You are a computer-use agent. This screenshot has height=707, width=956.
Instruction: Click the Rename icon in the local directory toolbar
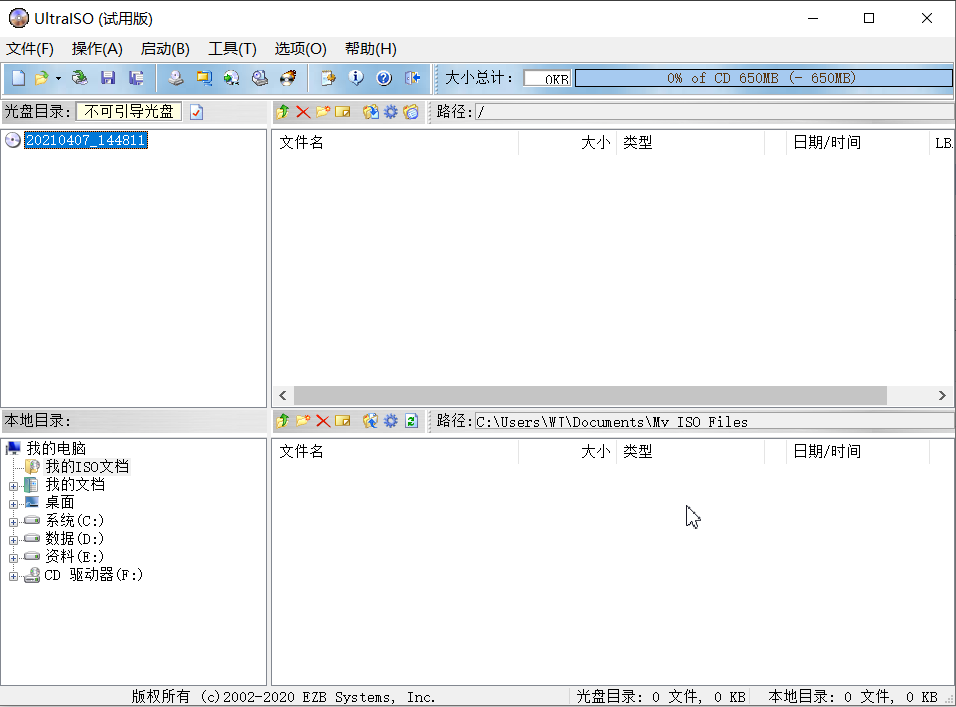click(343, 421)
